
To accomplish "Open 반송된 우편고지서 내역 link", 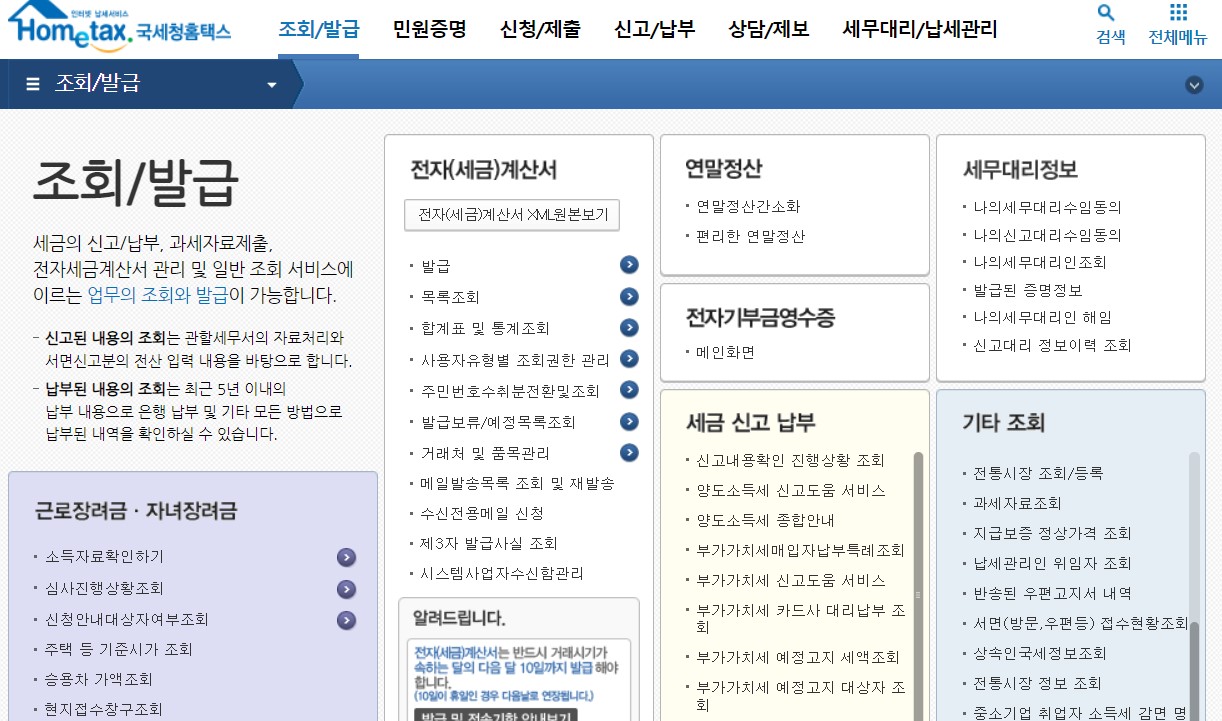I will coord(1053,593).
